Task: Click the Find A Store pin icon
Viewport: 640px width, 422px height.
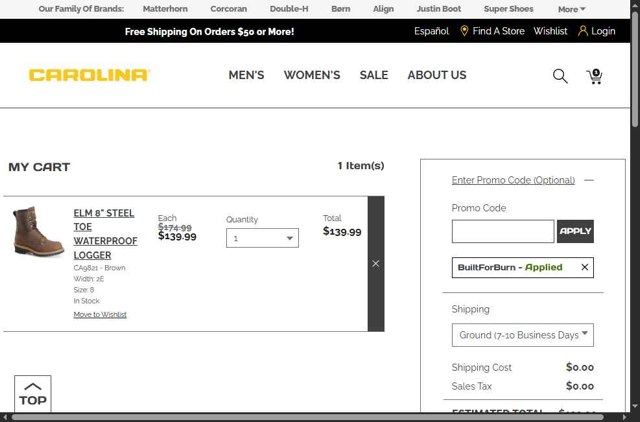Action: click(464, 31)
